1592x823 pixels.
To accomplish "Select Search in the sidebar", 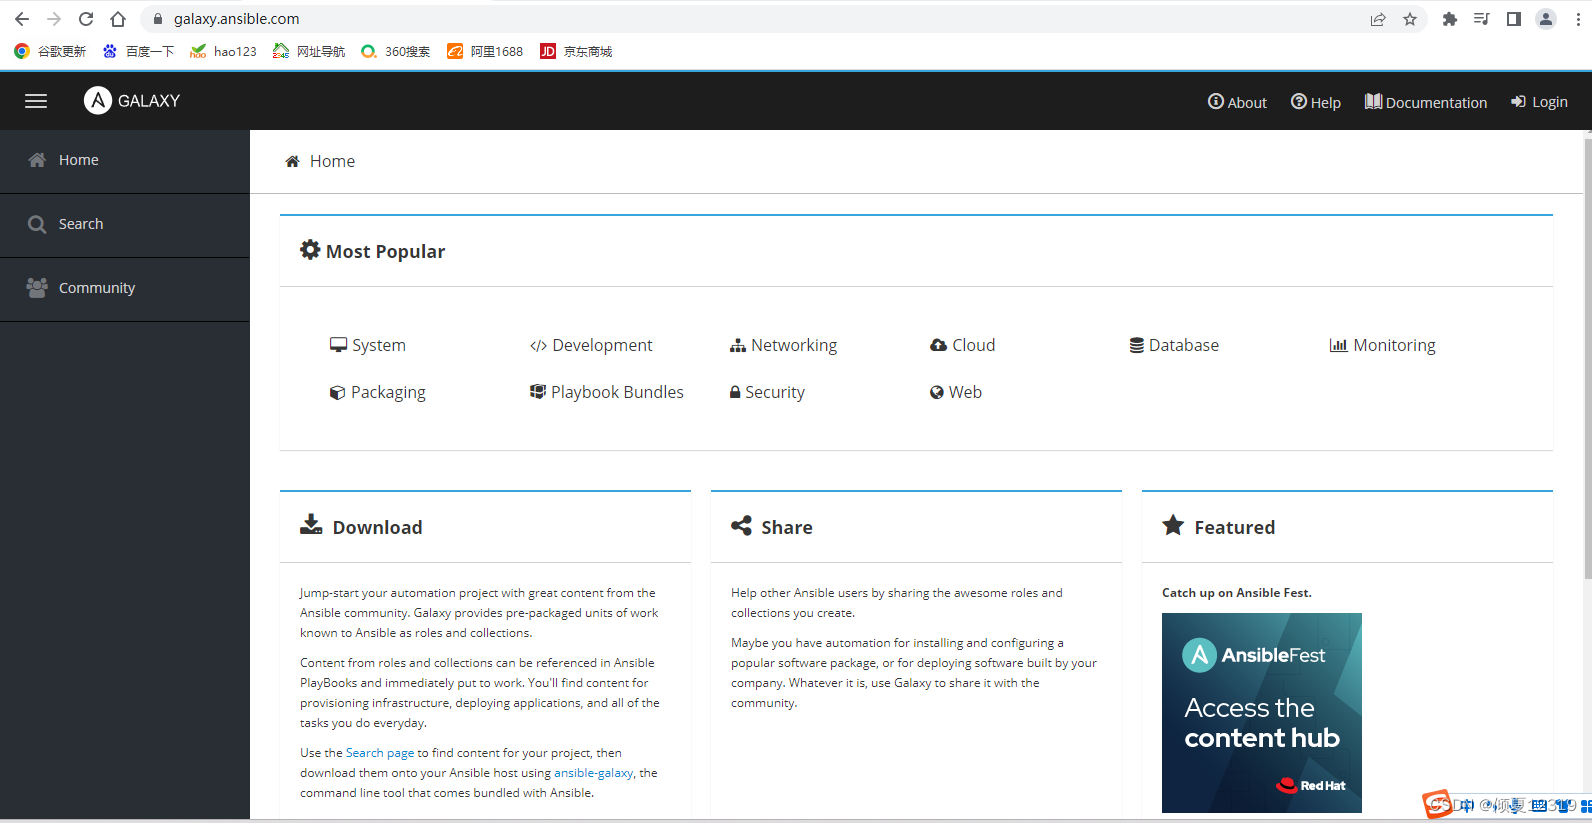I will [125, 225].
